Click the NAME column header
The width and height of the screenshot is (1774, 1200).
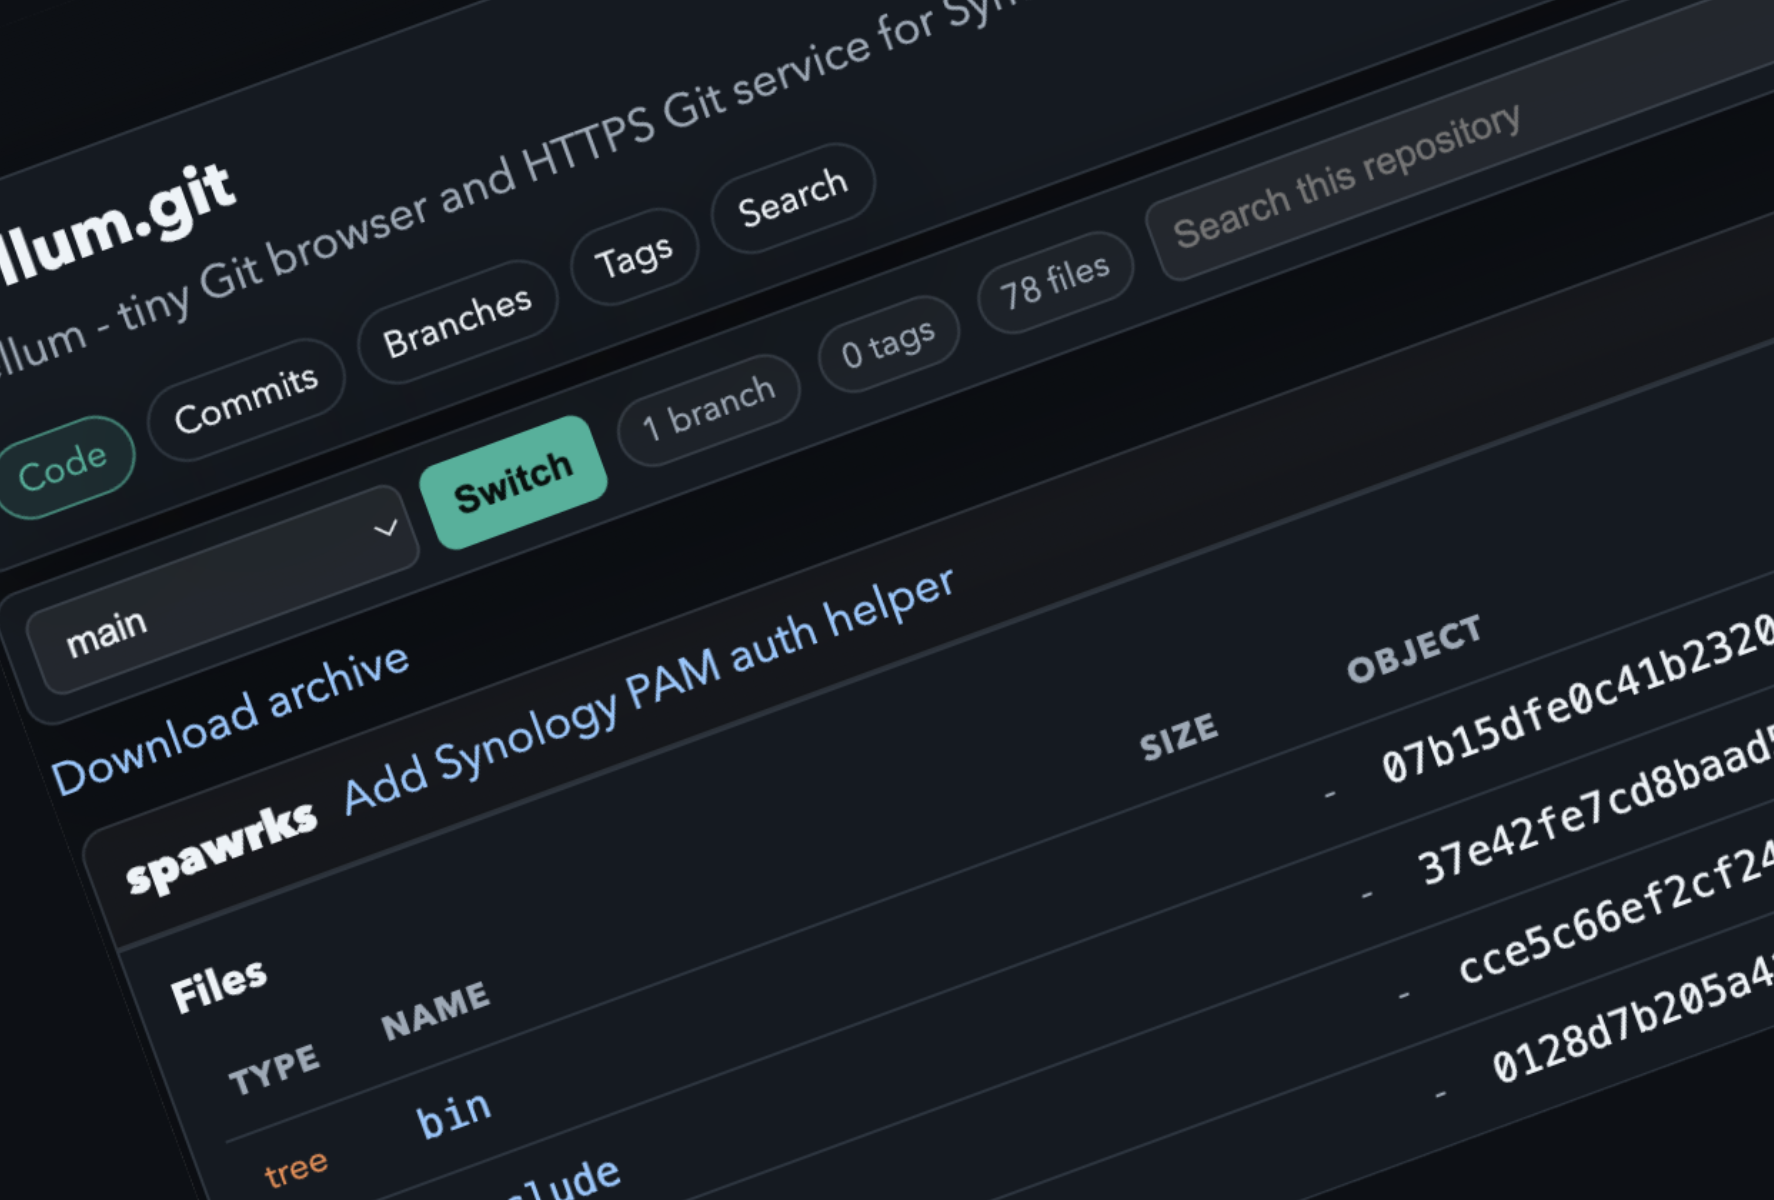tap(436, 1010)
